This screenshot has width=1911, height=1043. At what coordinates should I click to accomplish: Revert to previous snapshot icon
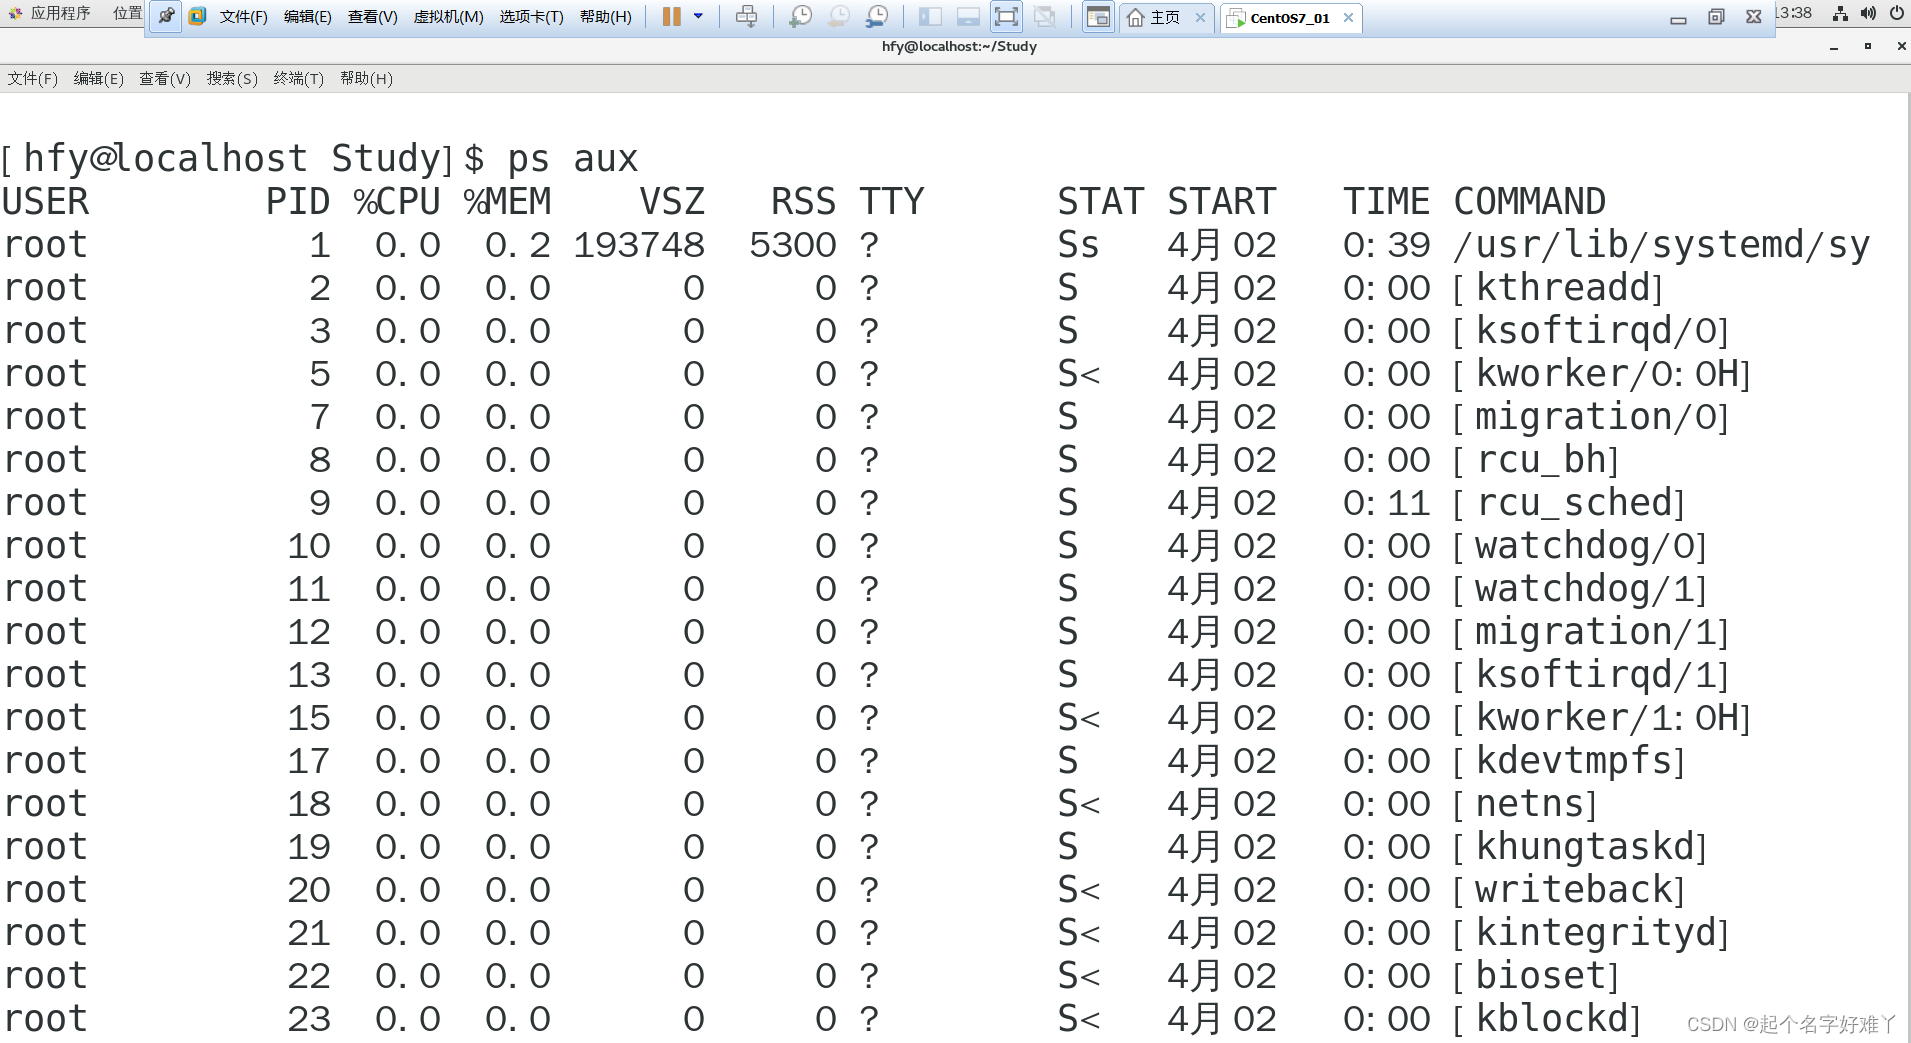[838, 16]
